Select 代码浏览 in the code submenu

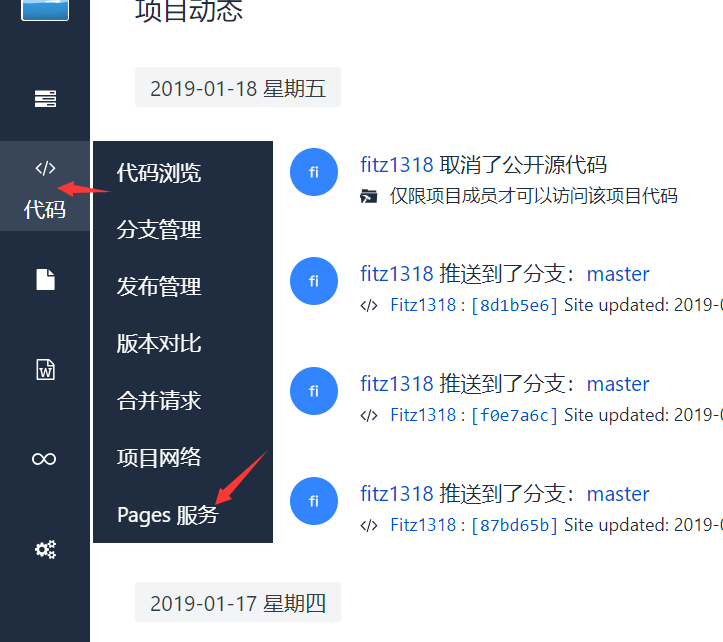tap(159, 173)
